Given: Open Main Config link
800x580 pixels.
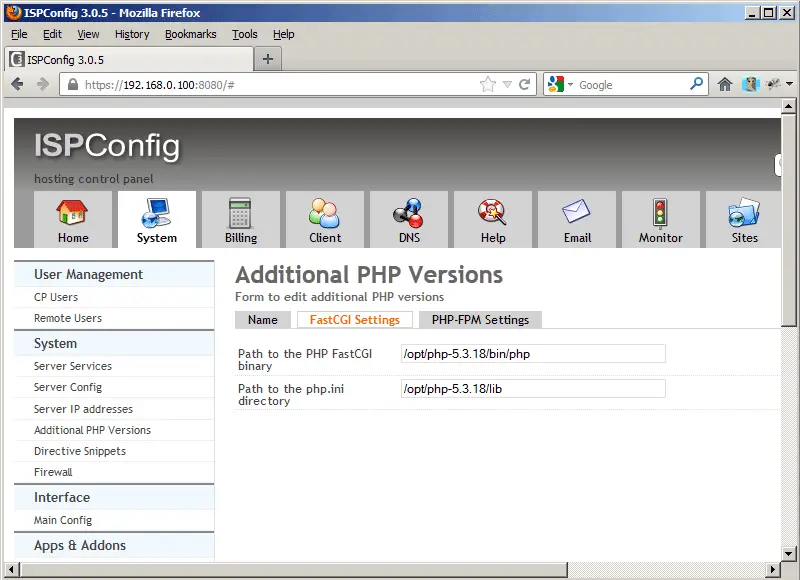Looking at the screenshot, I should (x=63, y=520).
